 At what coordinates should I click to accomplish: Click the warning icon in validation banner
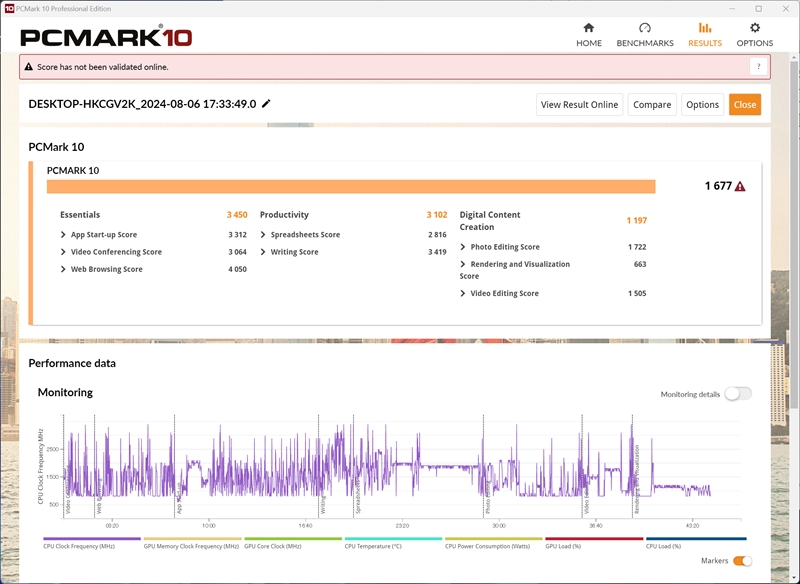29,67
